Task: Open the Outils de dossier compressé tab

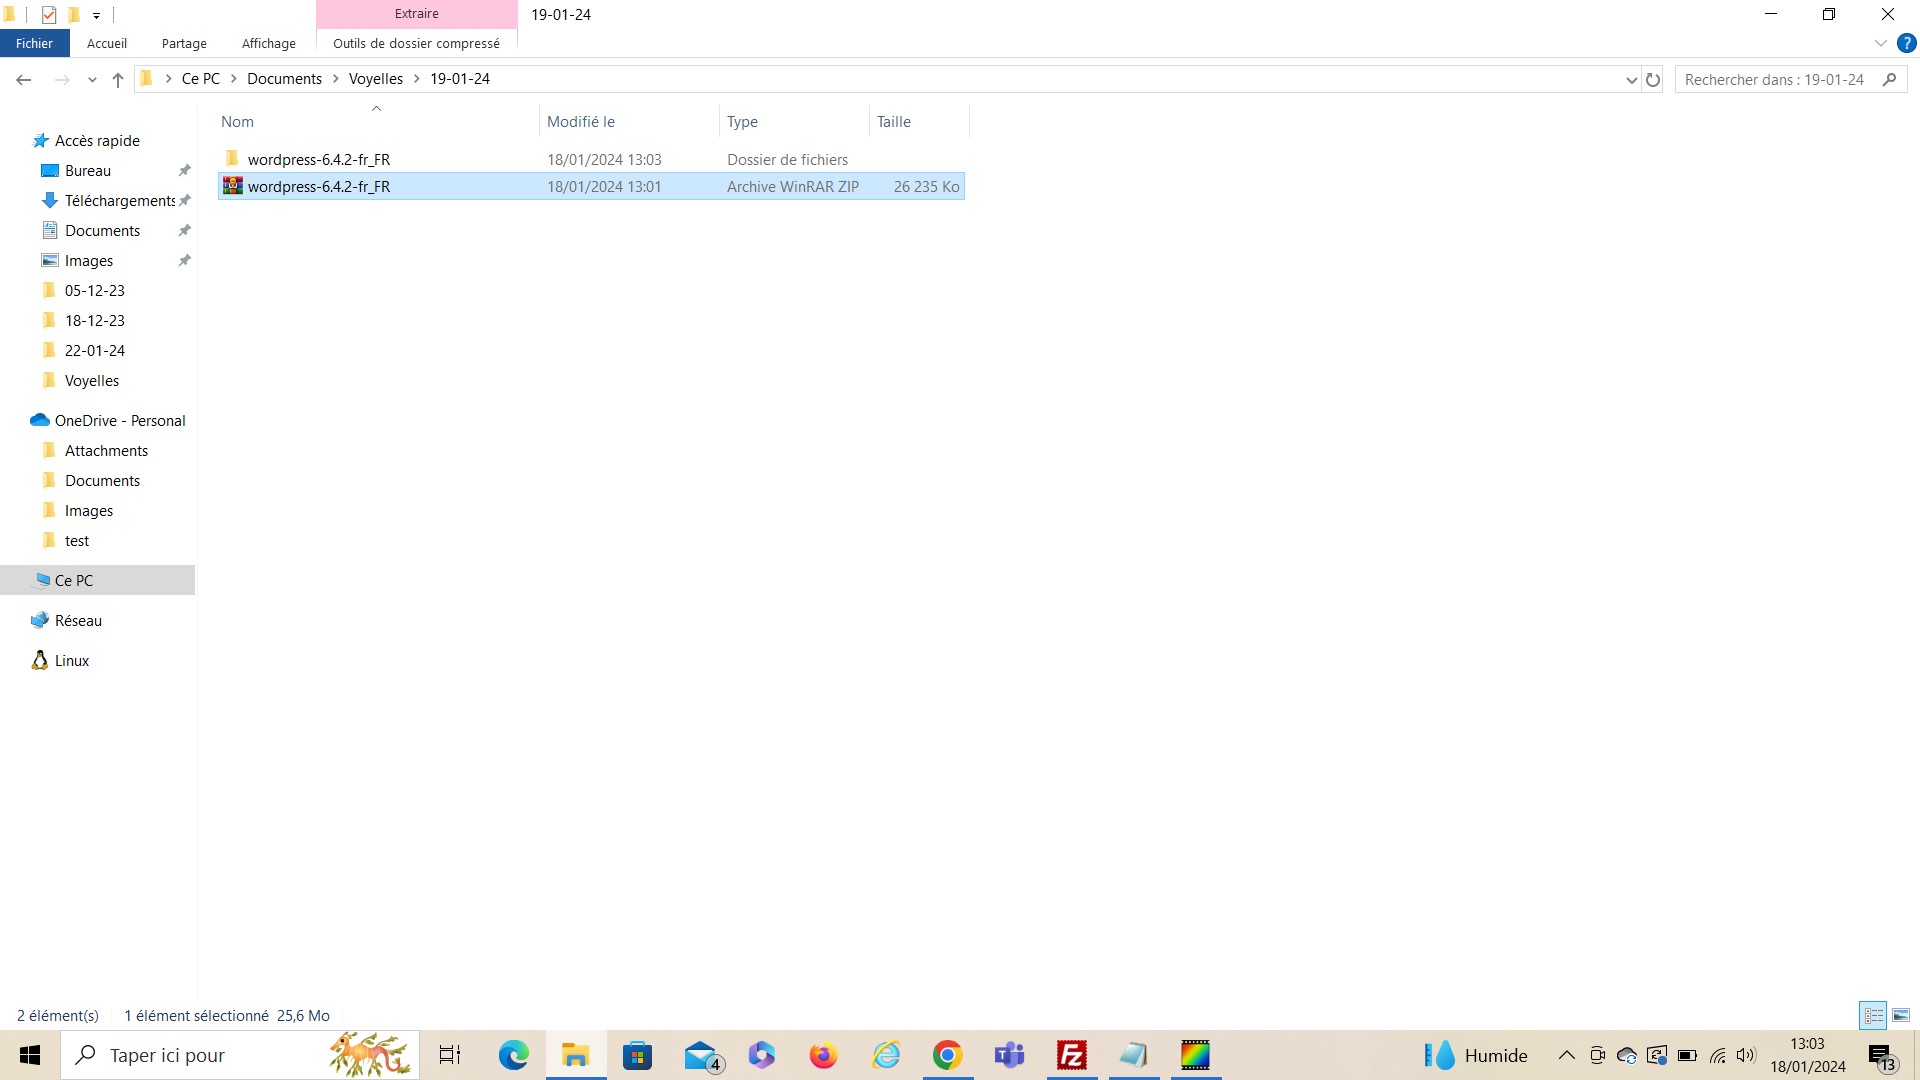Action: pos(416,43)
